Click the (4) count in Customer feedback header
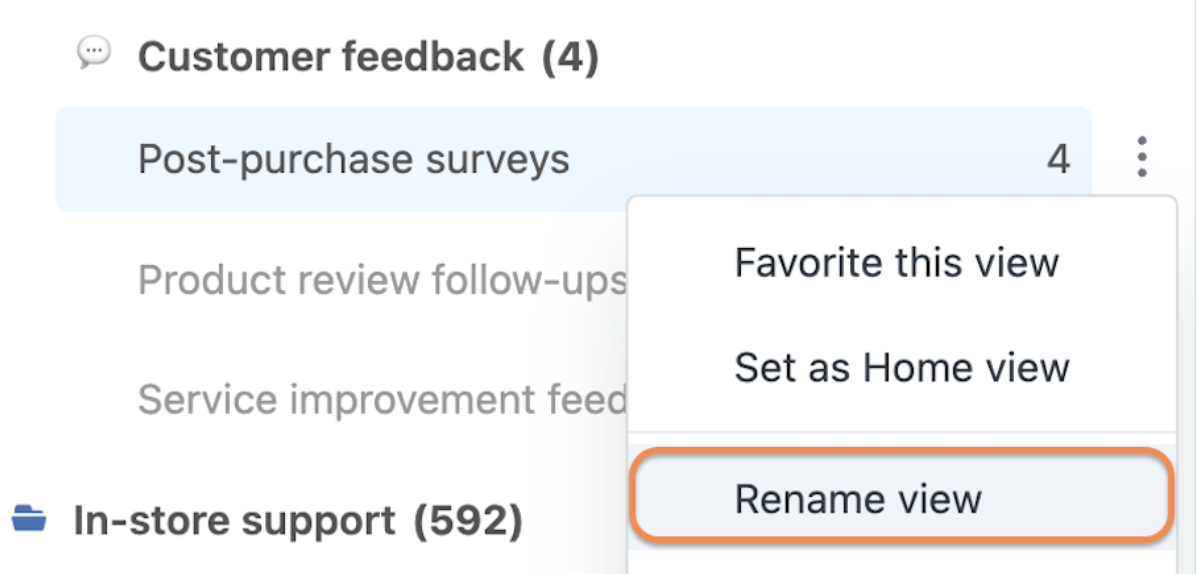 click(x=571, y=58)
